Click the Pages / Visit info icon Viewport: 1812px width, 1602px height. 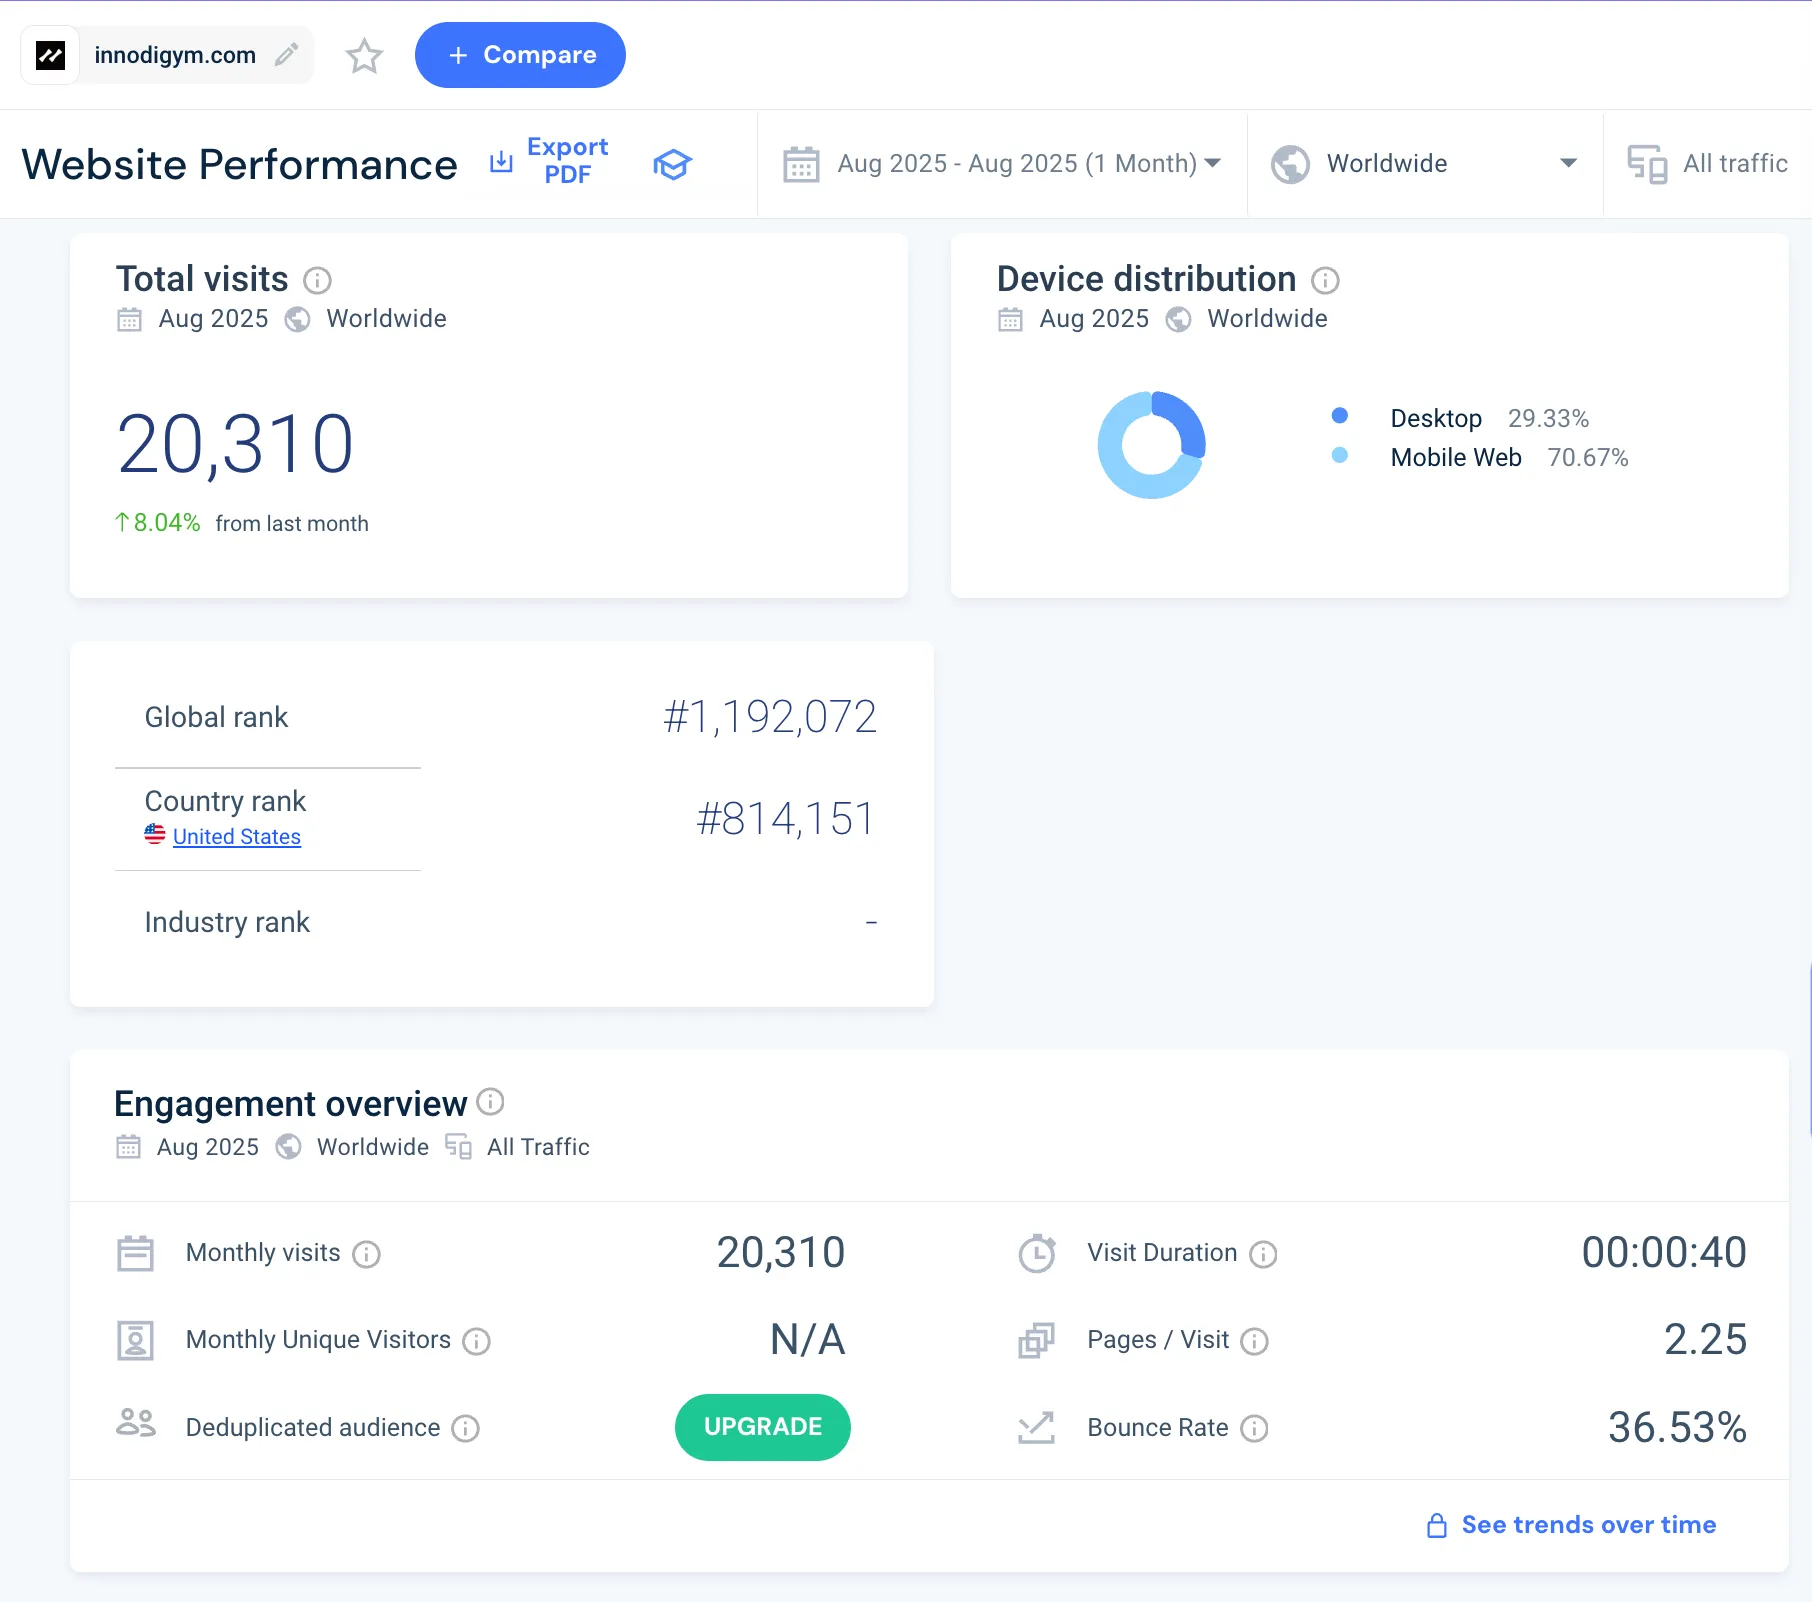[x=1254, y=1341]
